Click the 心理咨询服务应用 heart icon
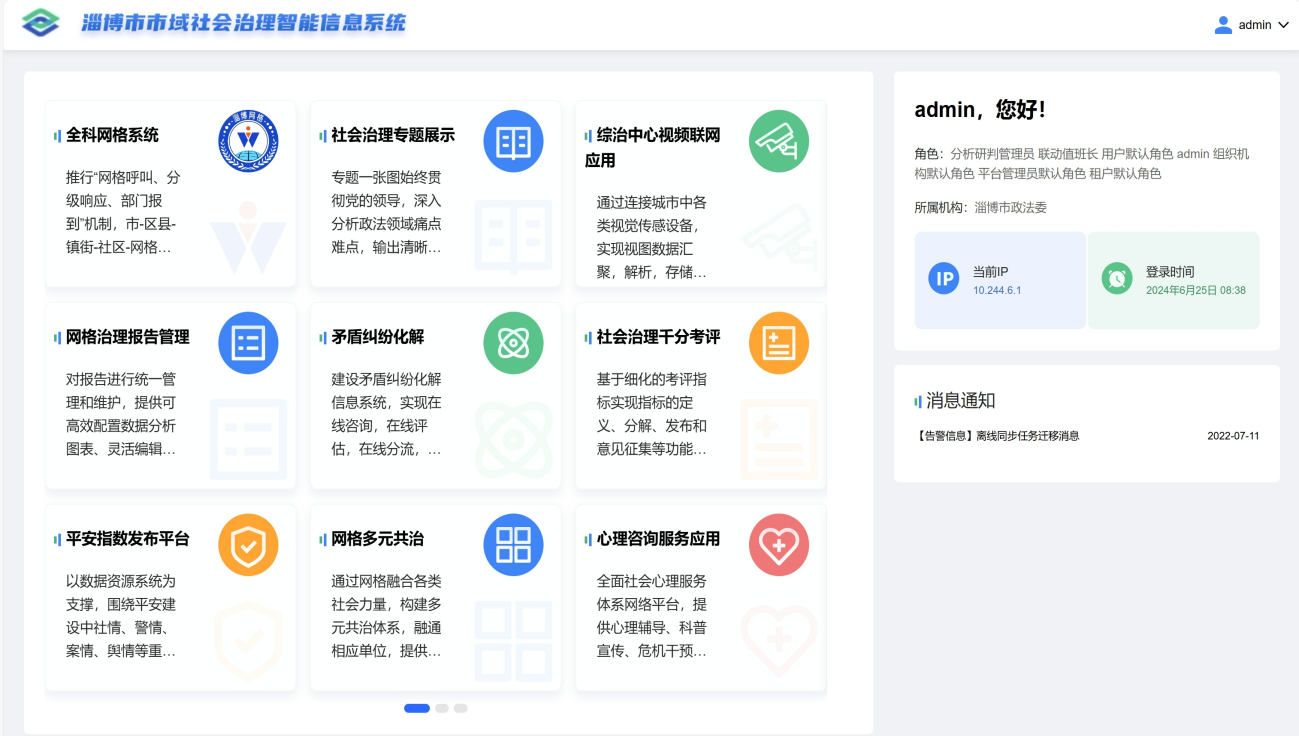 [x=778, y=545]
